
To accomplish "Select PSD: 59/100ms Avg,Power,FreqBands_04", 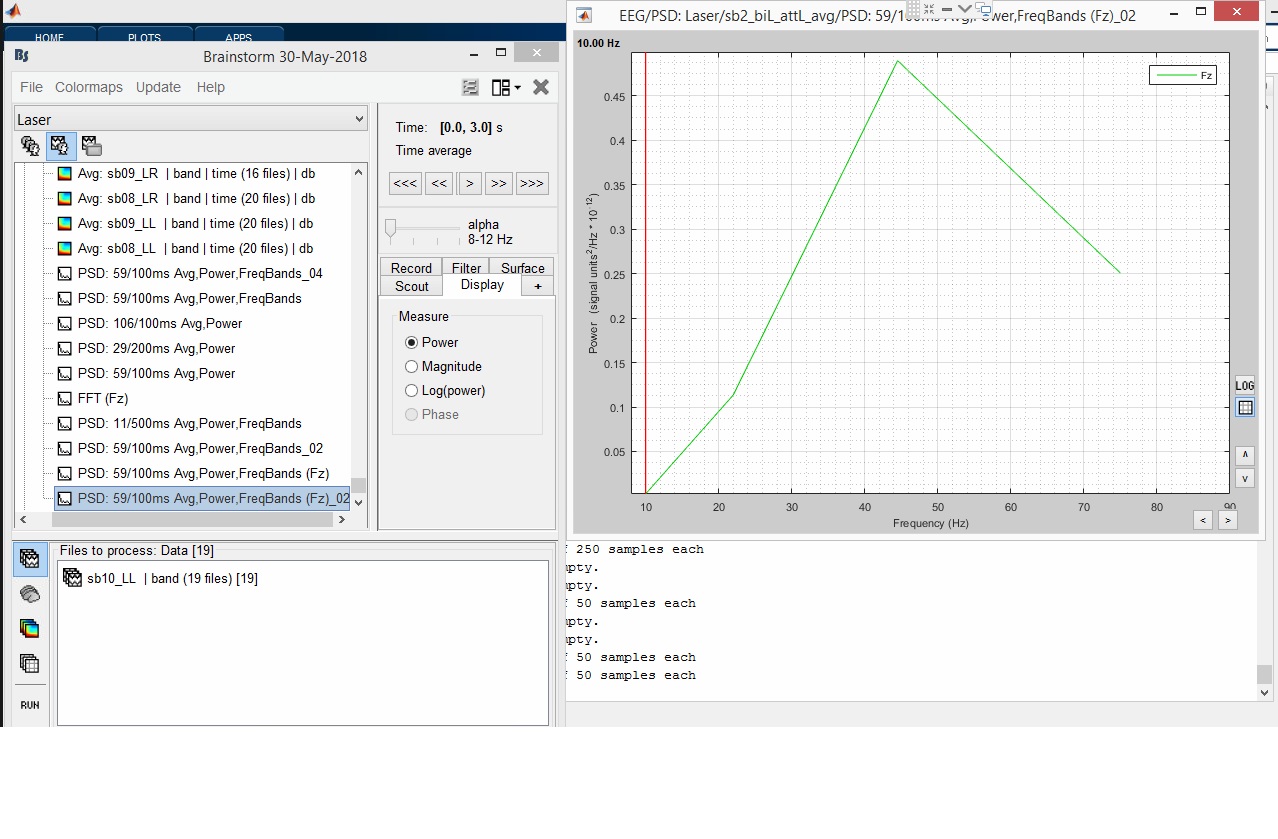I will pyautogui.click(x=200, y=273).
